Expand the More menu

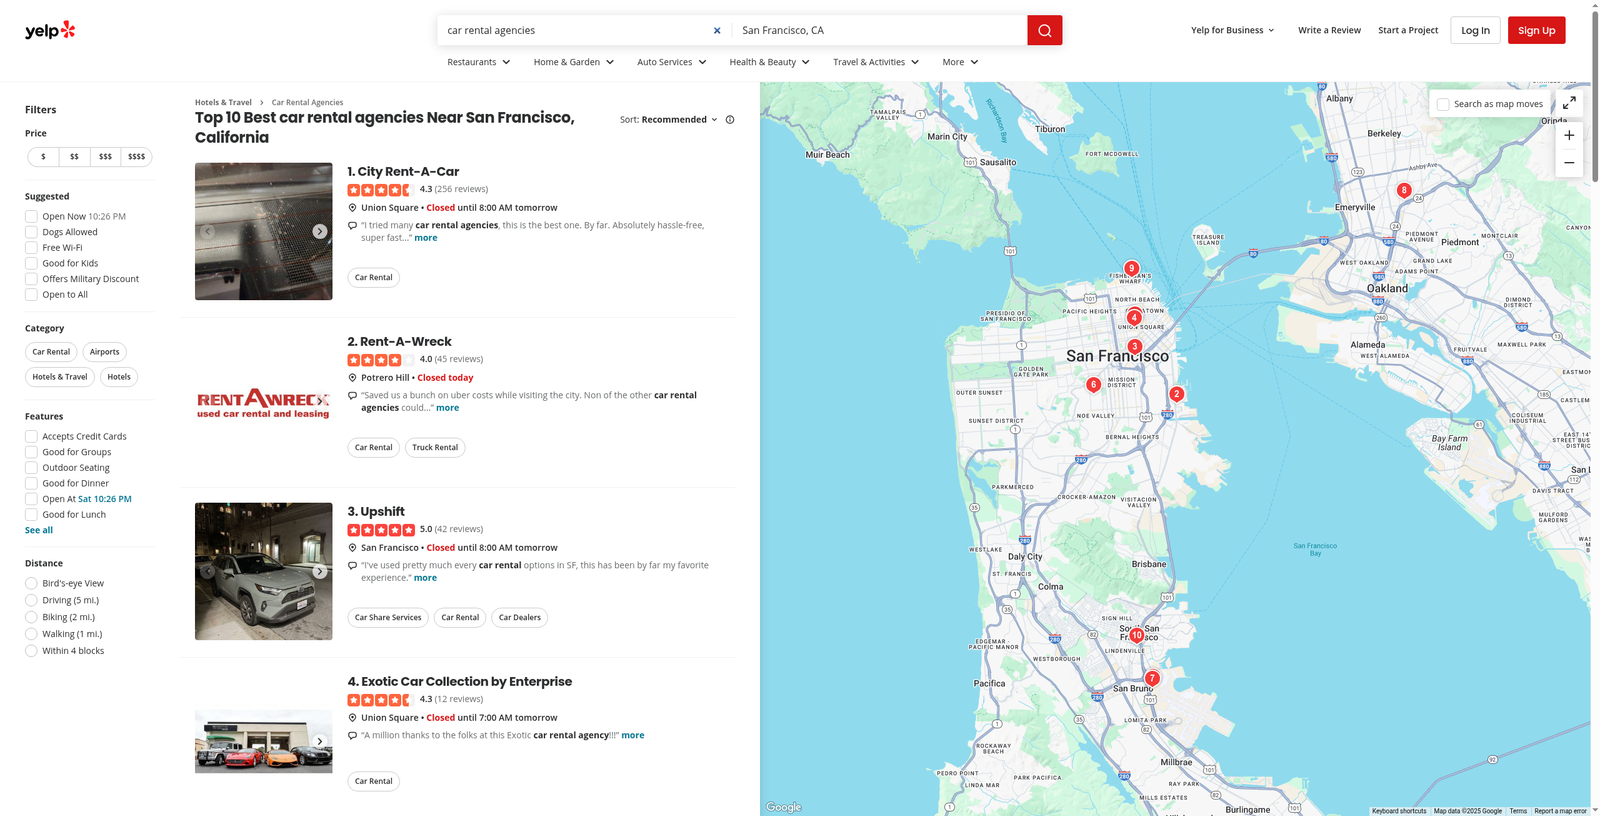pyautogui.click(x=960, y=62)
